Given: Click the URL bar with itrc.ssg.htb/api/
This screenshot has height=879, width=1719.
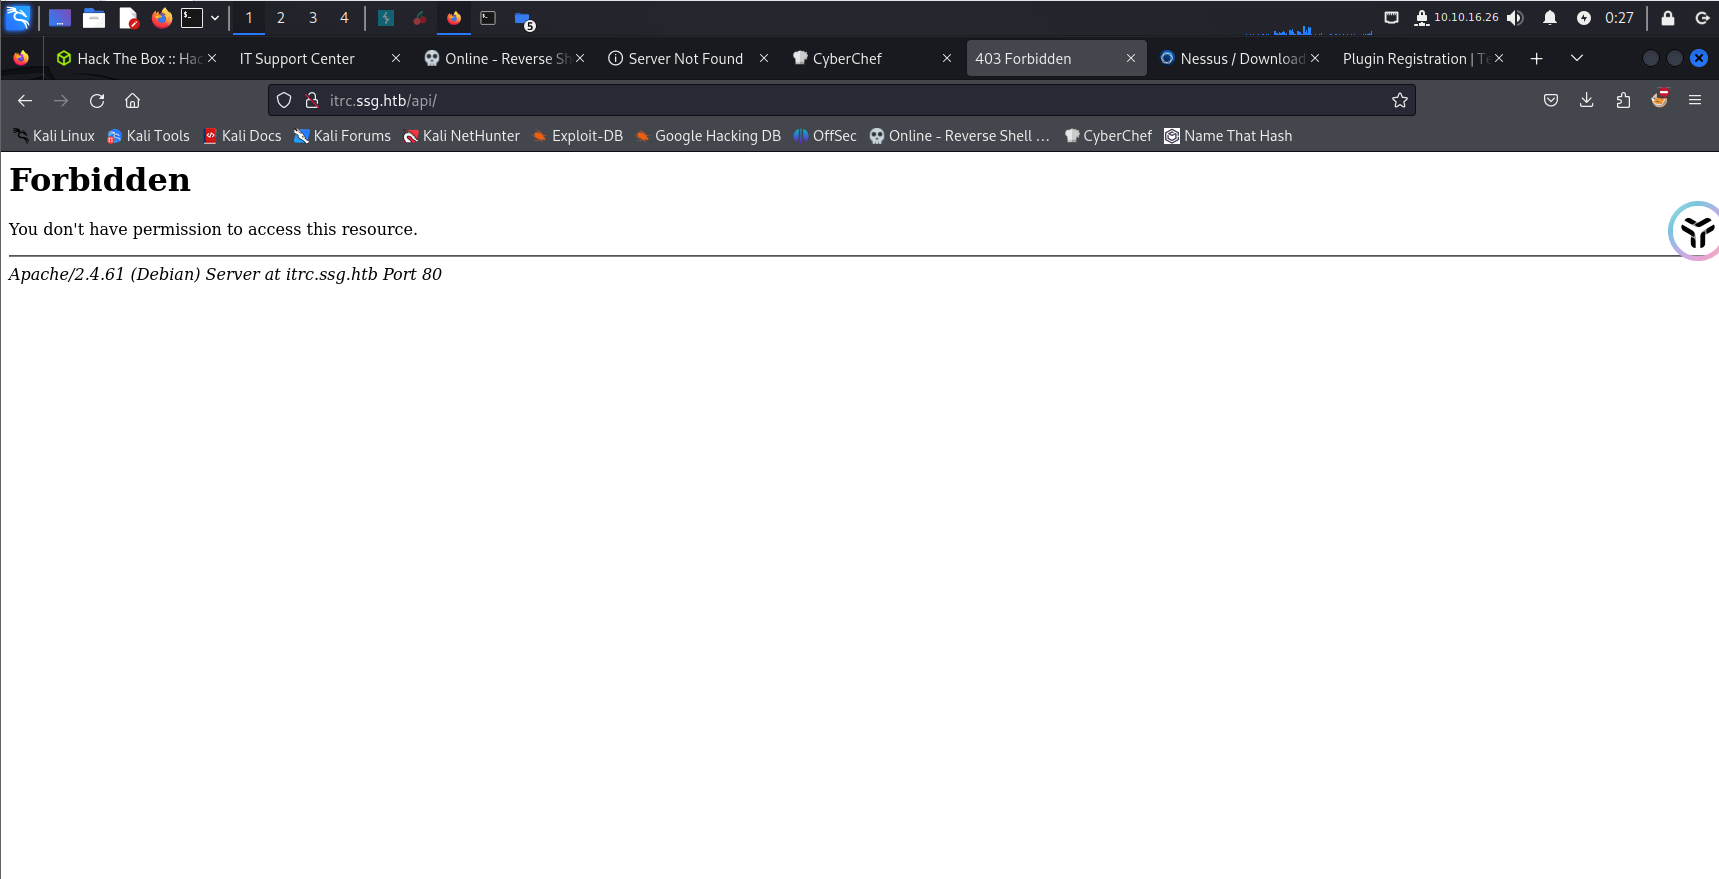Looking at the screenshot, I should tap(841, 100).
